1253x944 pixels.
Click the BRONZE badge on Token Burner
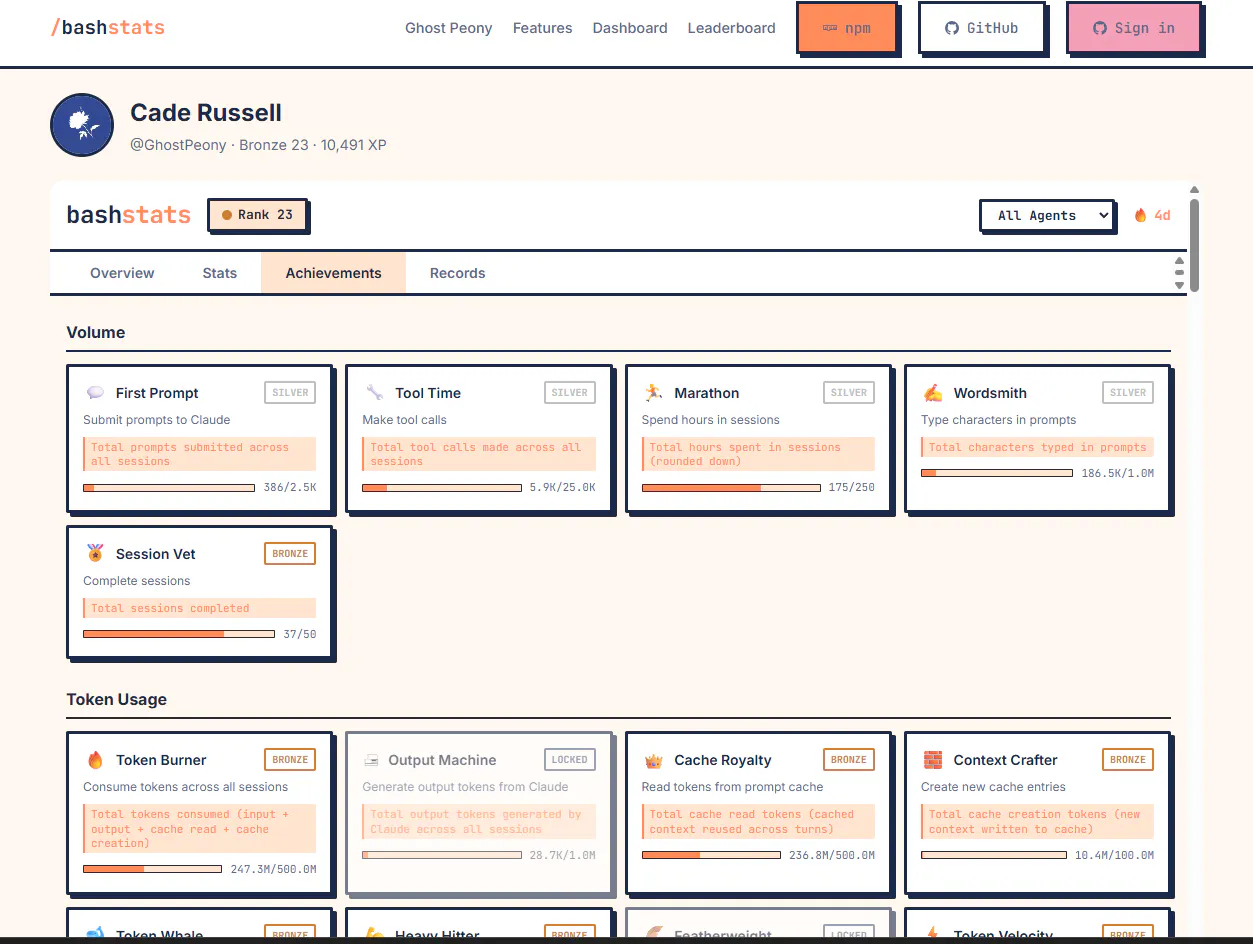click(x=290, y=760)
